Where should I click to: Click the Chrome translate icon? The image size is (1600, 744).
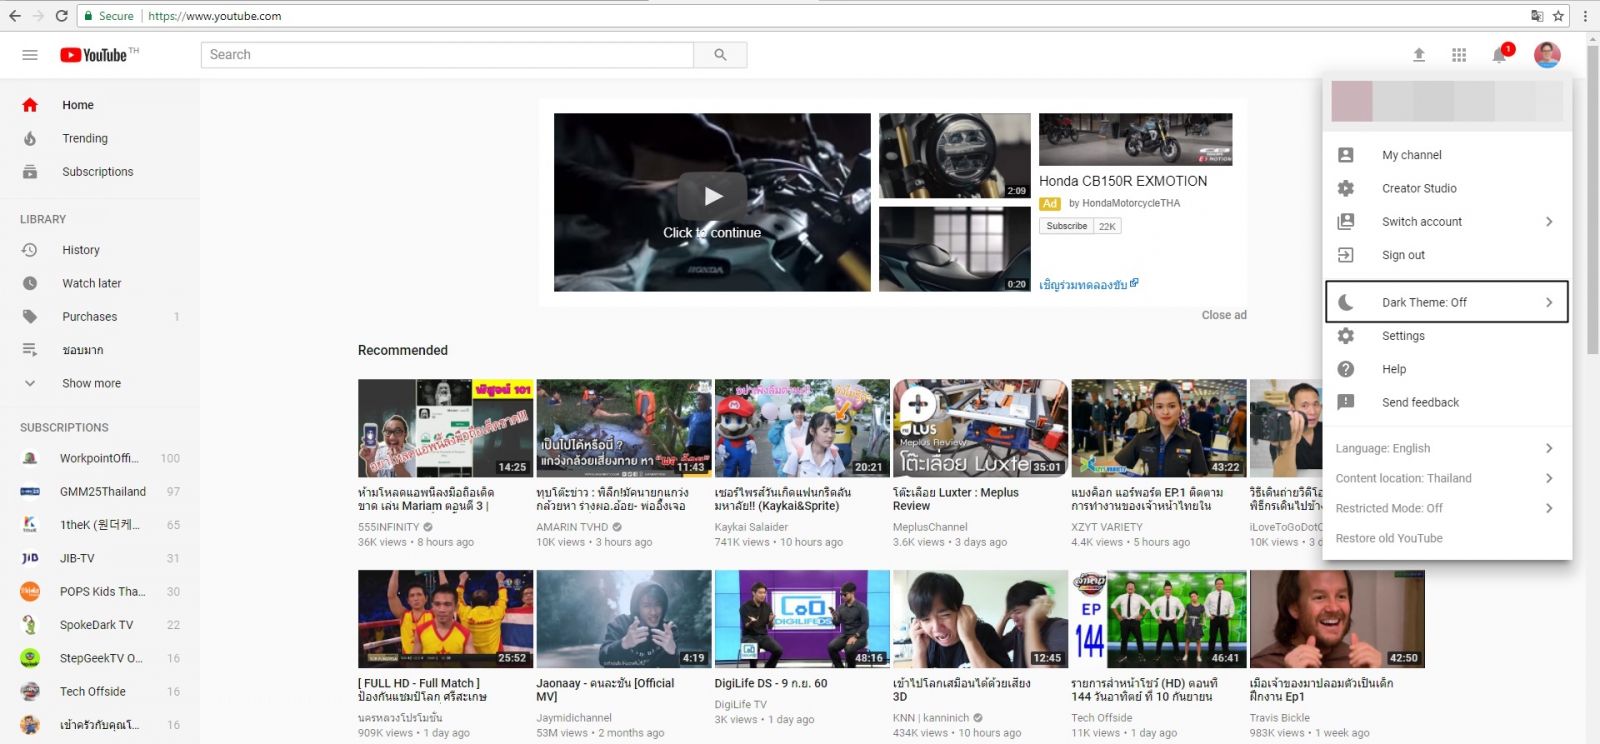point(1537,16)
